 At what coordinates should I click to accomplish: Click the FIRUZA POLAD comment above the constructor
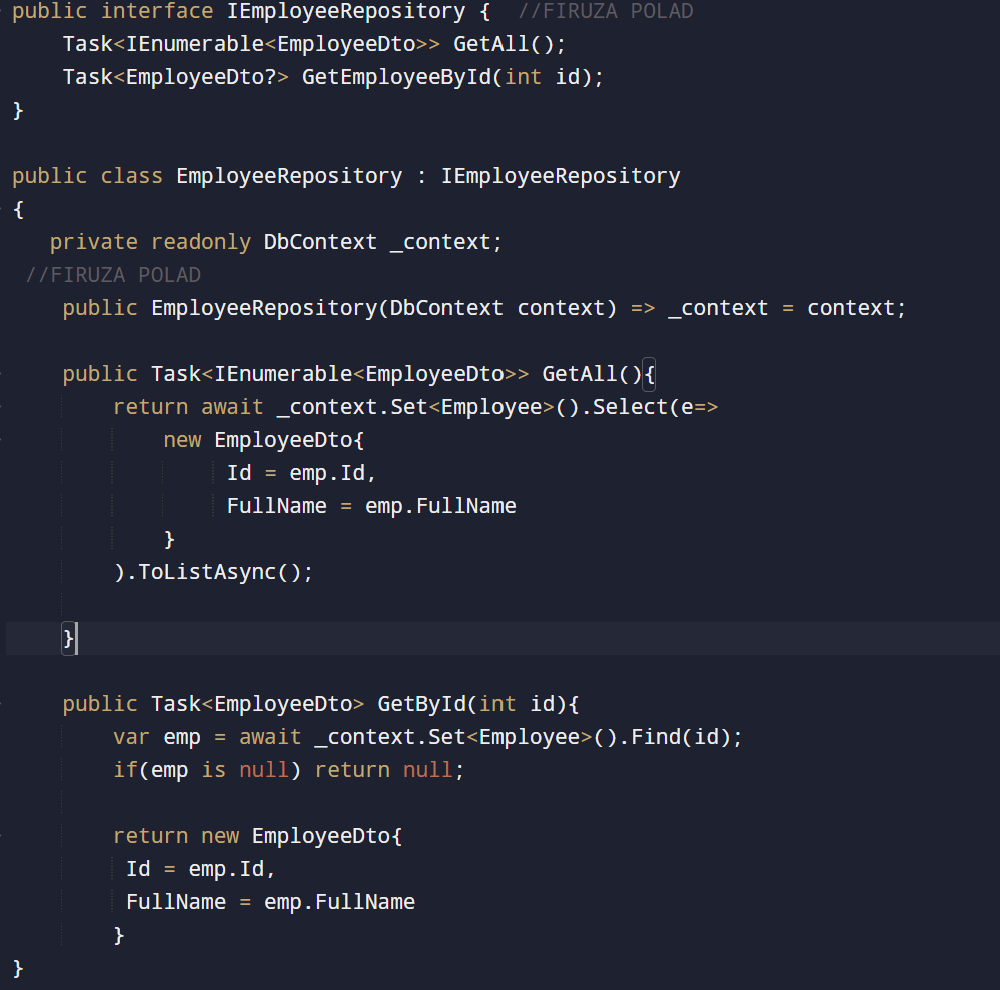click(113, 275)
